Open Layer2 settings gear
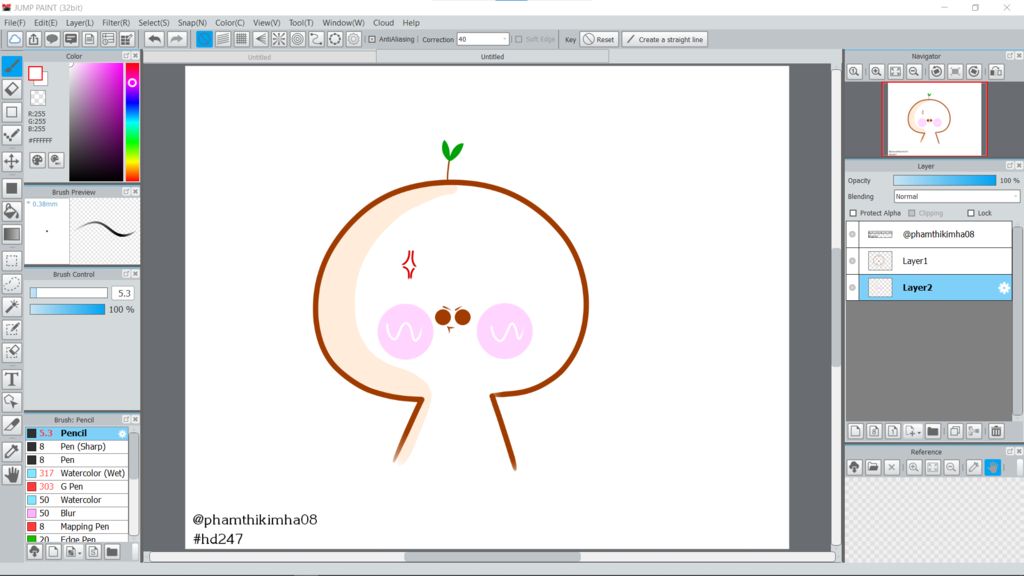 click(1004, 288)
